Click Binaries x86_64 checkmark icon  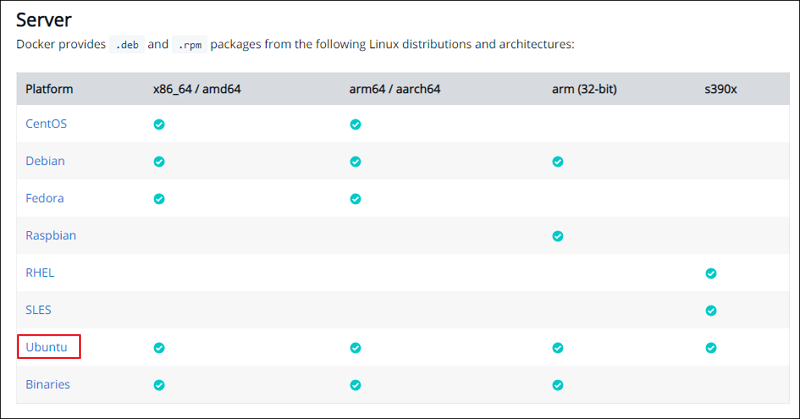(159, 385)
